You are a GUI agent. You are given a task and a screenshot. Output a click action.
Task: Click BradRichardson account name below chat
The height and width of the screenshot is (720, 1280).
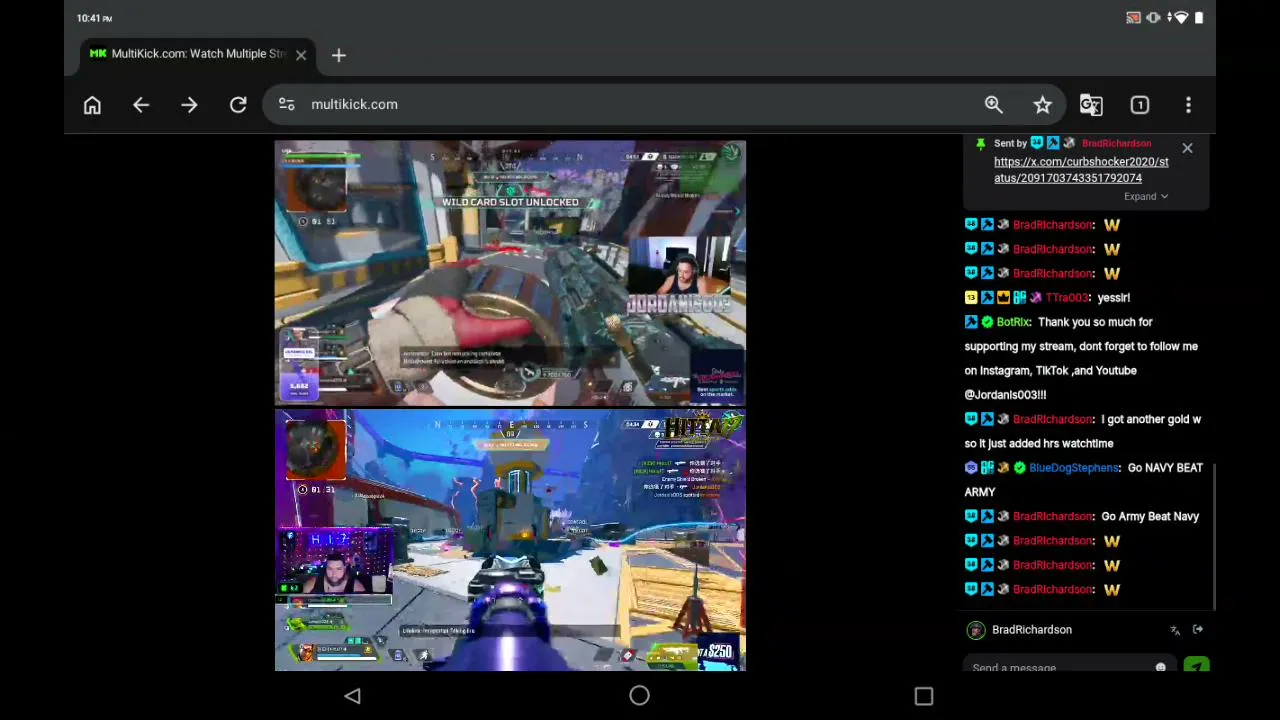coord(1032,630)
